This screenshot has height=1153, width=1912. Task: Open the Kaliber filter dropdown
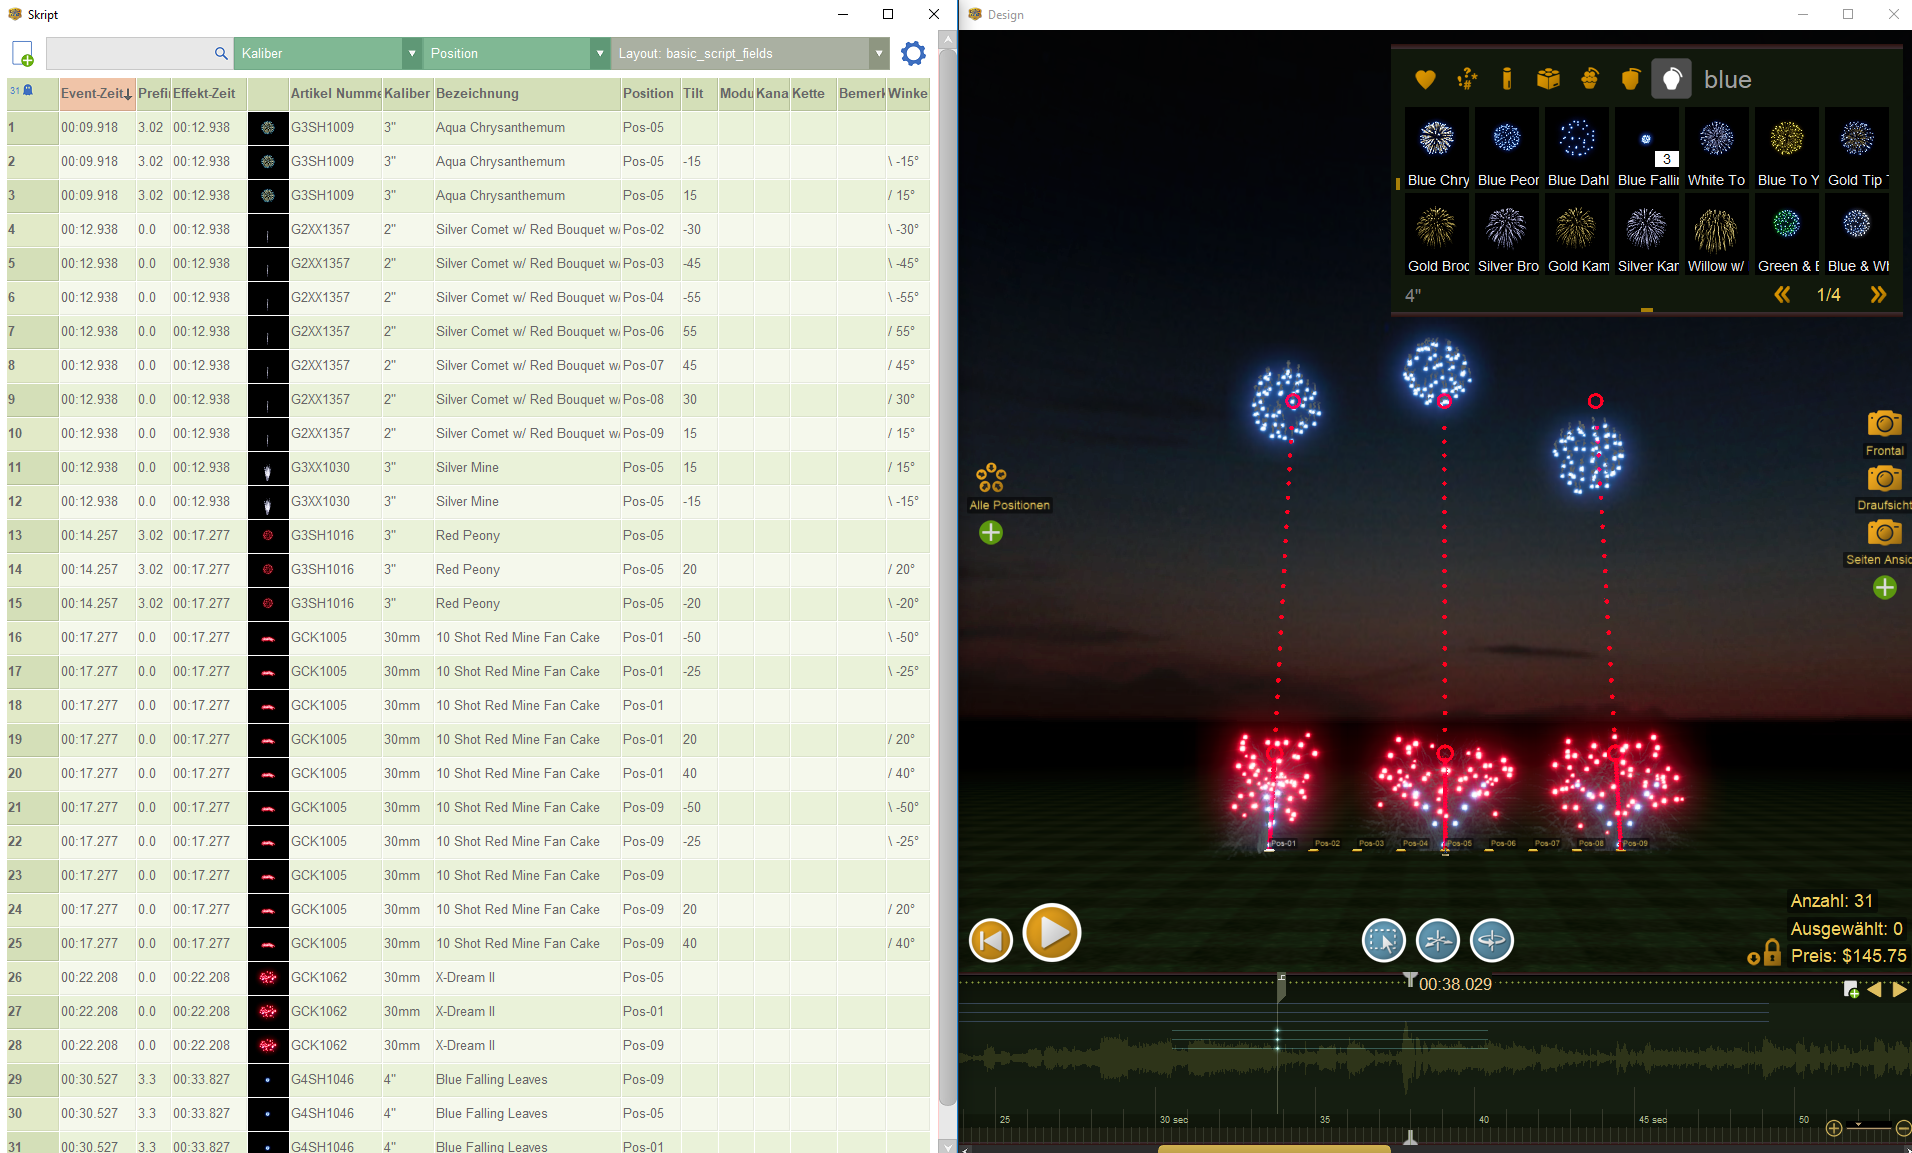click(411, 54)
